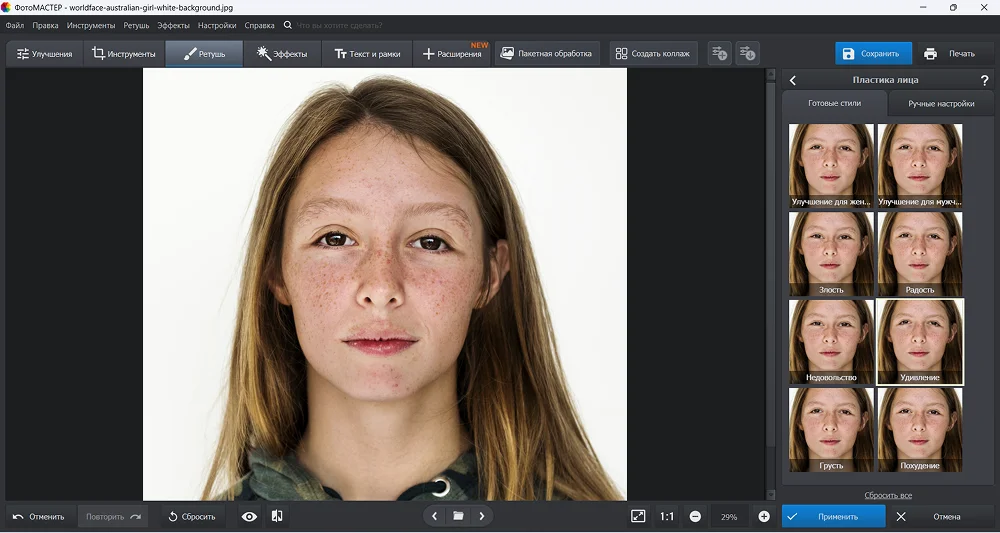Open the Инструменты tab

coord(124,54)
